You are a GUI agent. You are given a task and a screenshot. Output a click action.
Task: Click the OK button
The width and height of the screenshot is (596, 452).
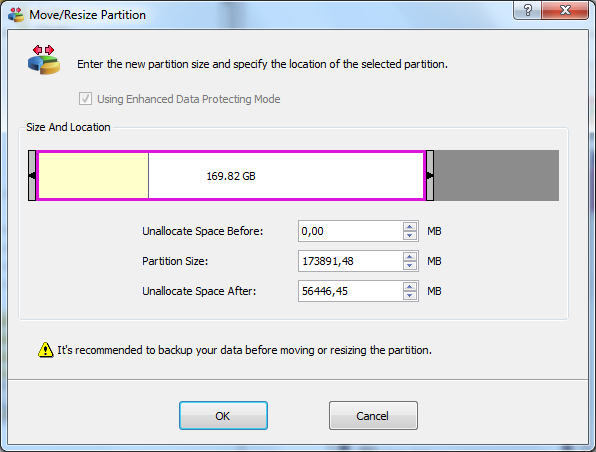(x=223, y=416)
